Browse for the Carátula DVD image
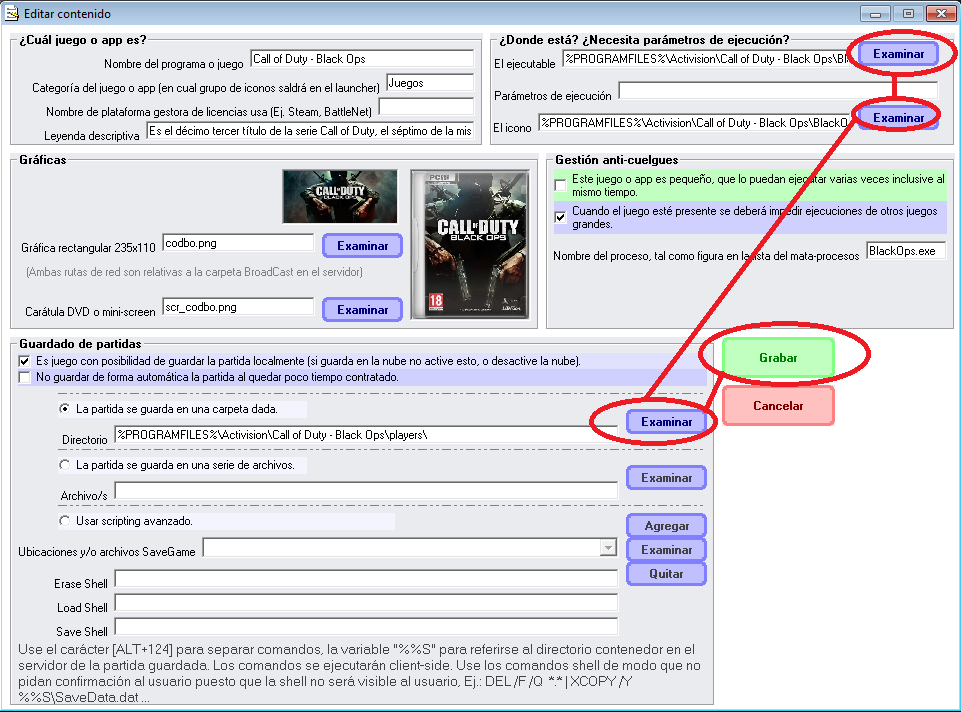The image size is (961, 712). tap(362, 309)
